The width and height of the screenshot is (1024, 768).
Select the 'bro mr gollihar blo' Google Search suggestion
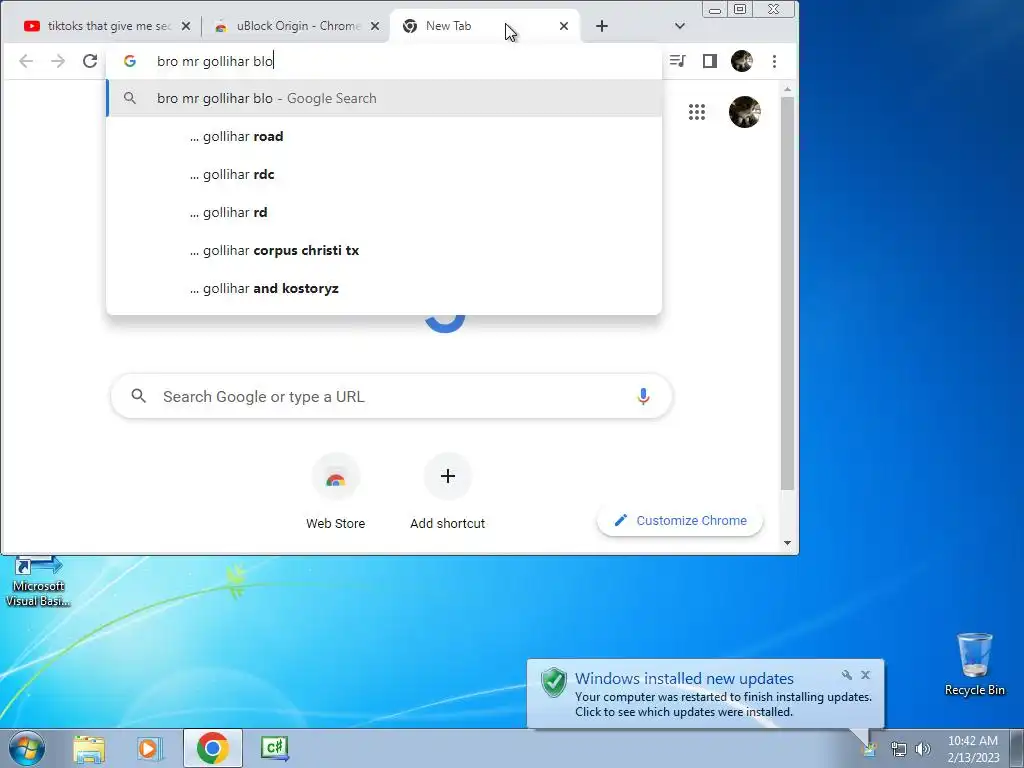[384, 99]
